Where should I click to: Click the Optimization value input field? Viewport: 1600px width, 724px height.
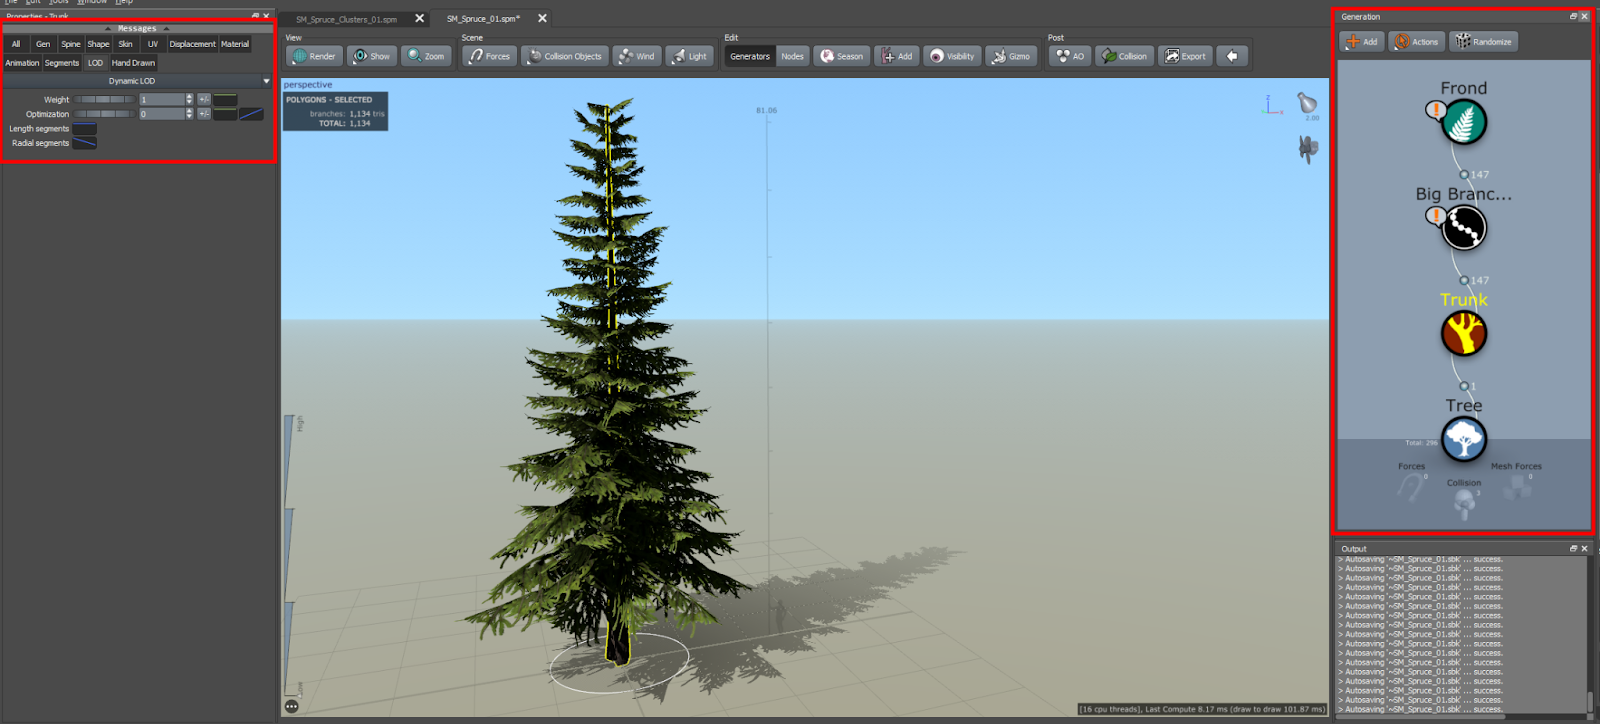pos(162,114)
